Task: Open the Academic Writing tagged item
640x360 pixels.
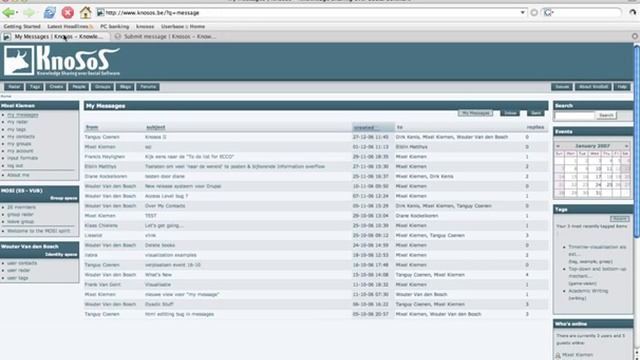Action: pos(588,291)
